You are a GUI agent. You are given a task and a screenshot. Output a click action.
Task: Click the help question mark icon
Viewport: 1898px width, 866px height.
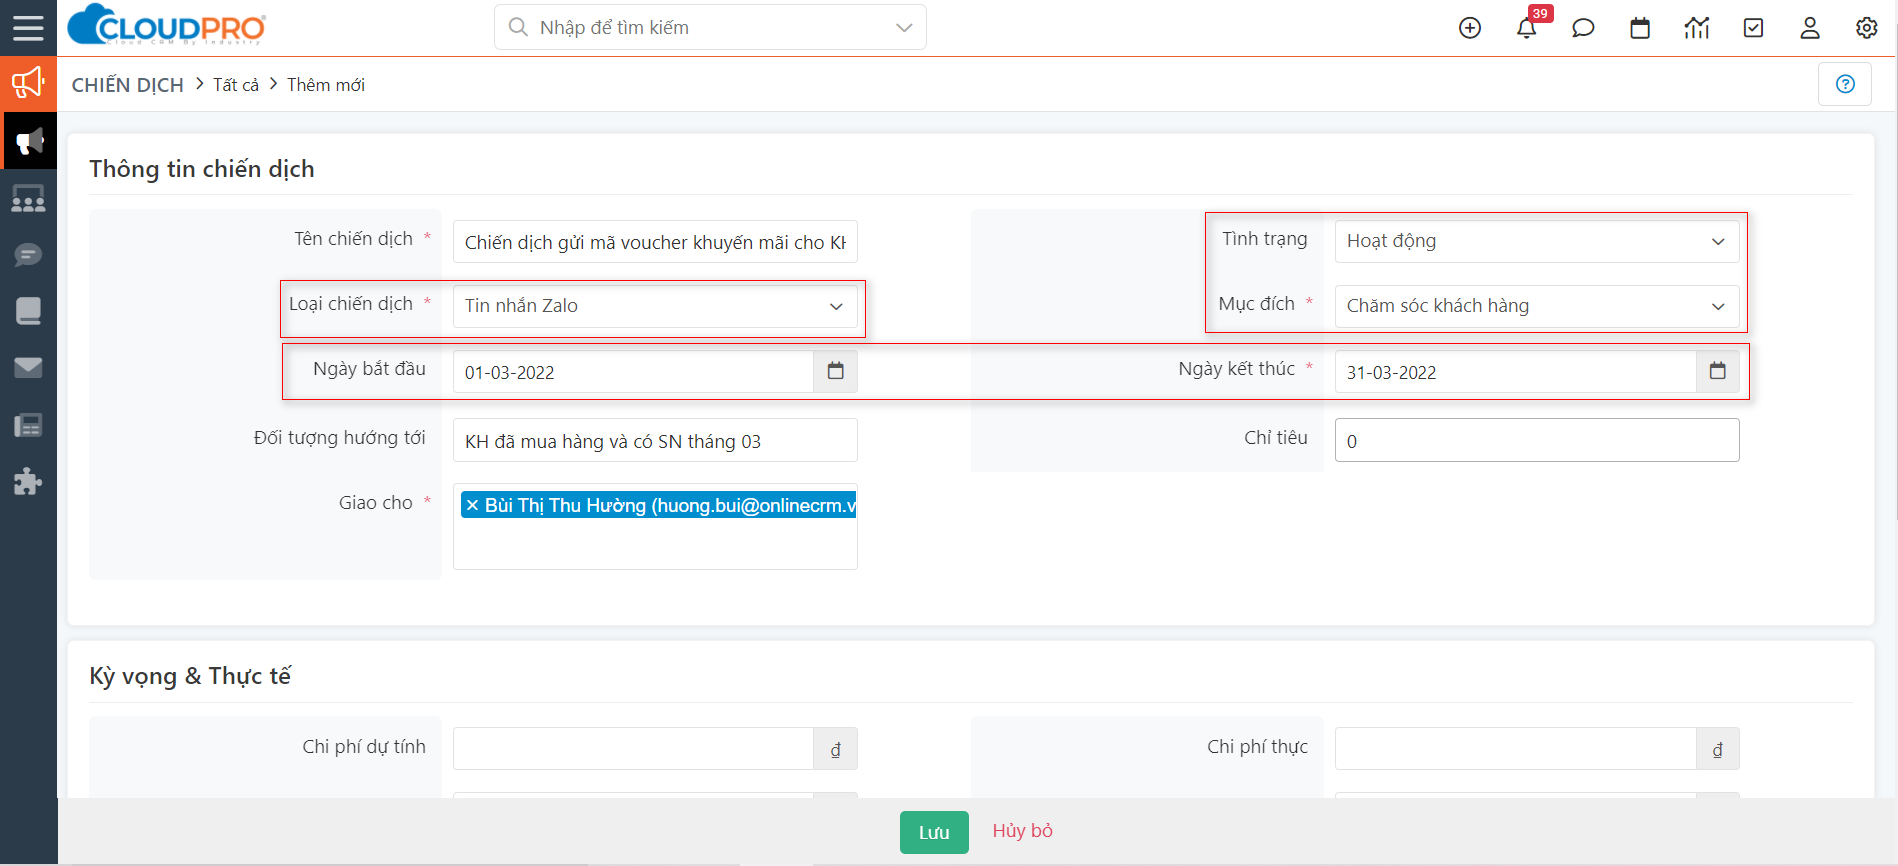tap(1845, 84)
